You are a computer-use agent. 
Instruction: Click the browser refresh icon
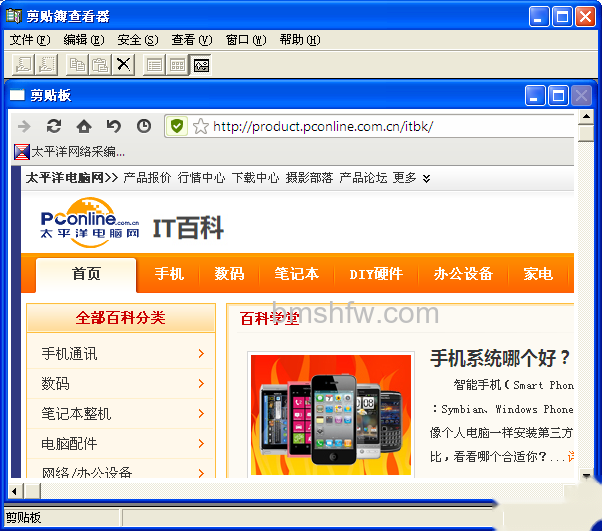click(x=54, y=126)
